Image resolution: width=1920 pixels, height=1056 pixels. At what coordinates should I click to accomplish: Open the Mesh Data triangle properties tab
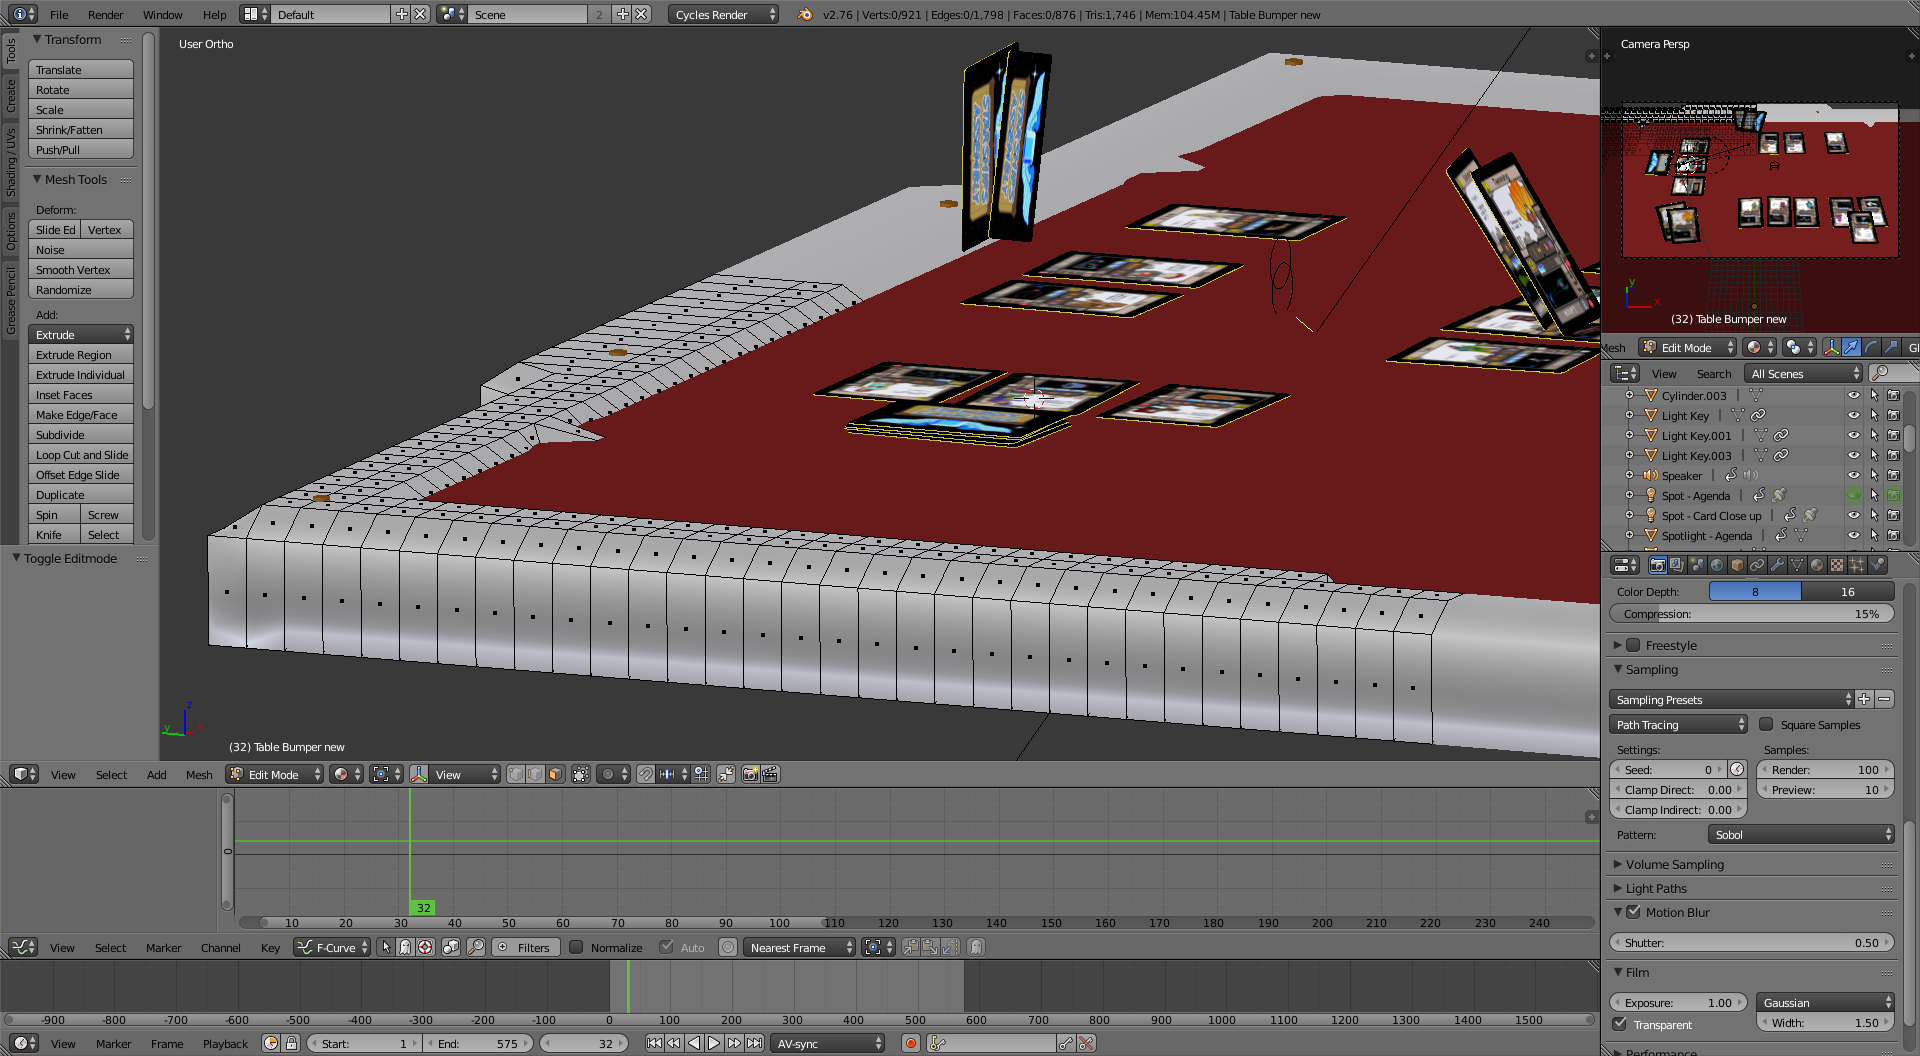[x=1797, y=565]
